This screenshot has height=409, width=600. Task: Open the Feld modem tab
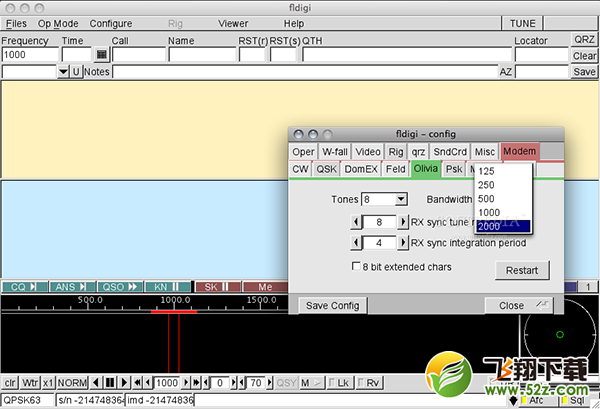coord(395,169)
